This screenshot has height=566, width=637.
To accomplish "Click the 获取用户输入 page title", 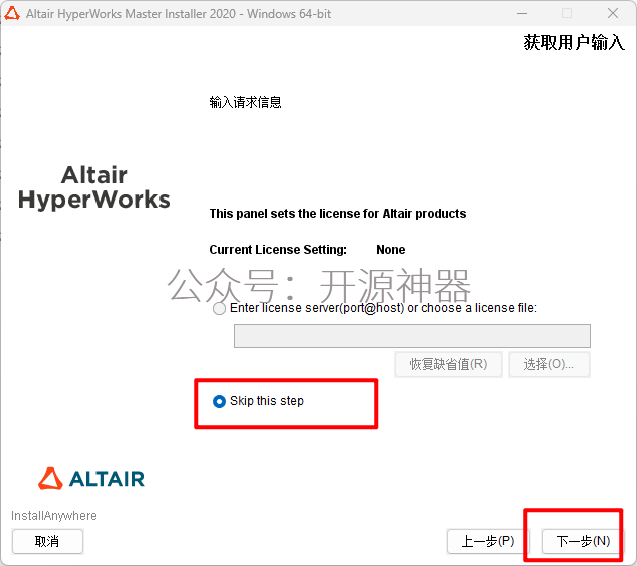I will [574, 42].
